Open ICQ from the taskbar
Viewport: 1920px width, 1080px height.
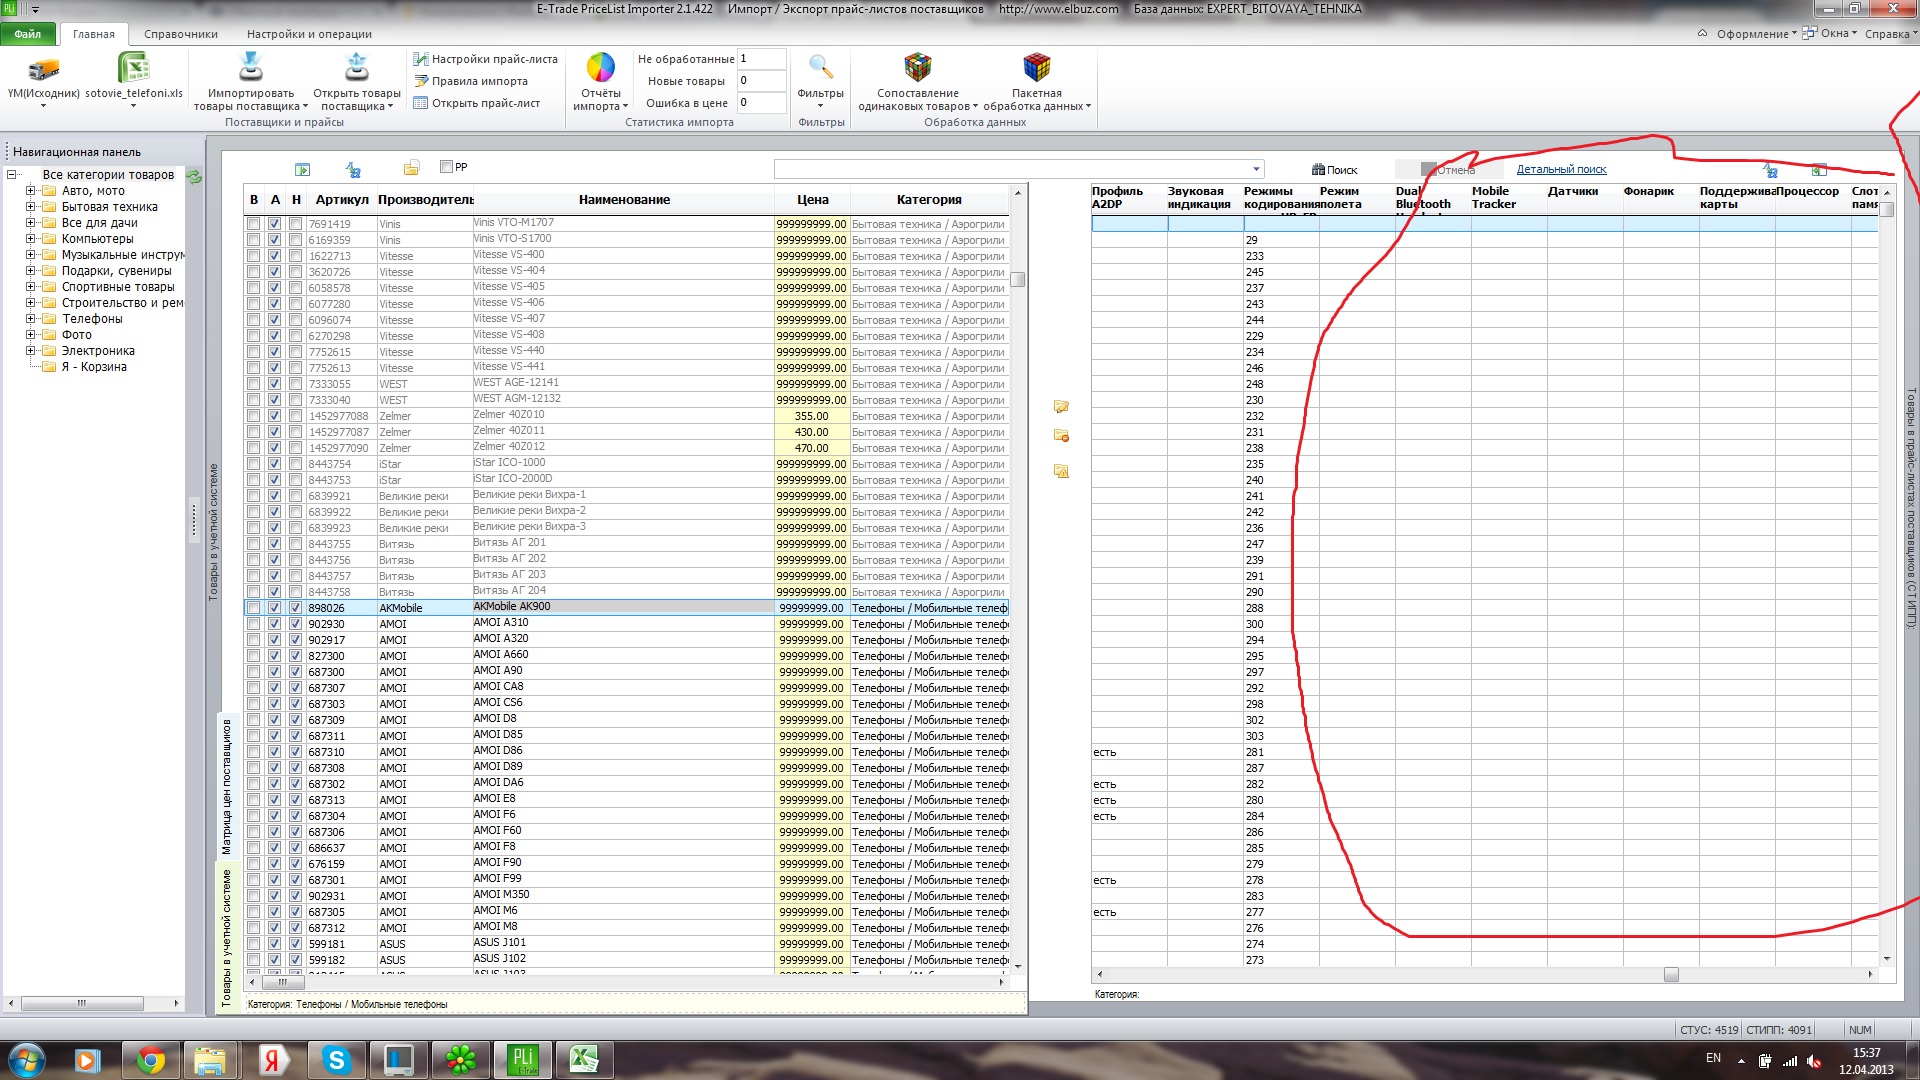coord(461,1060)
